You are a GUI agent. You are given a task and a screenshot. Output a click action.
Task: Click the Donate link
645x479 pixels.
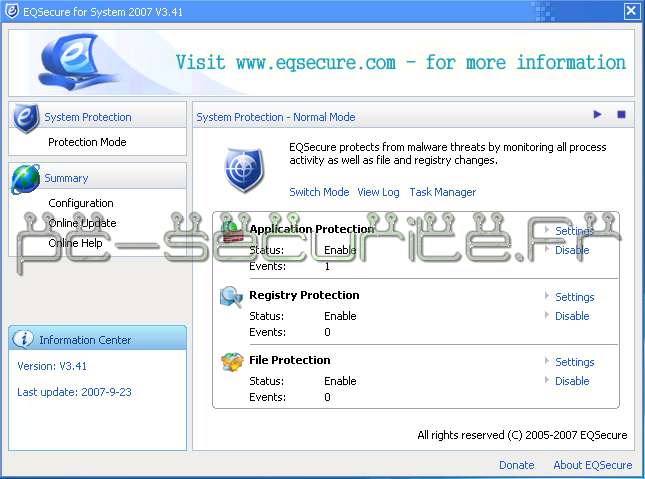(517, 465)
